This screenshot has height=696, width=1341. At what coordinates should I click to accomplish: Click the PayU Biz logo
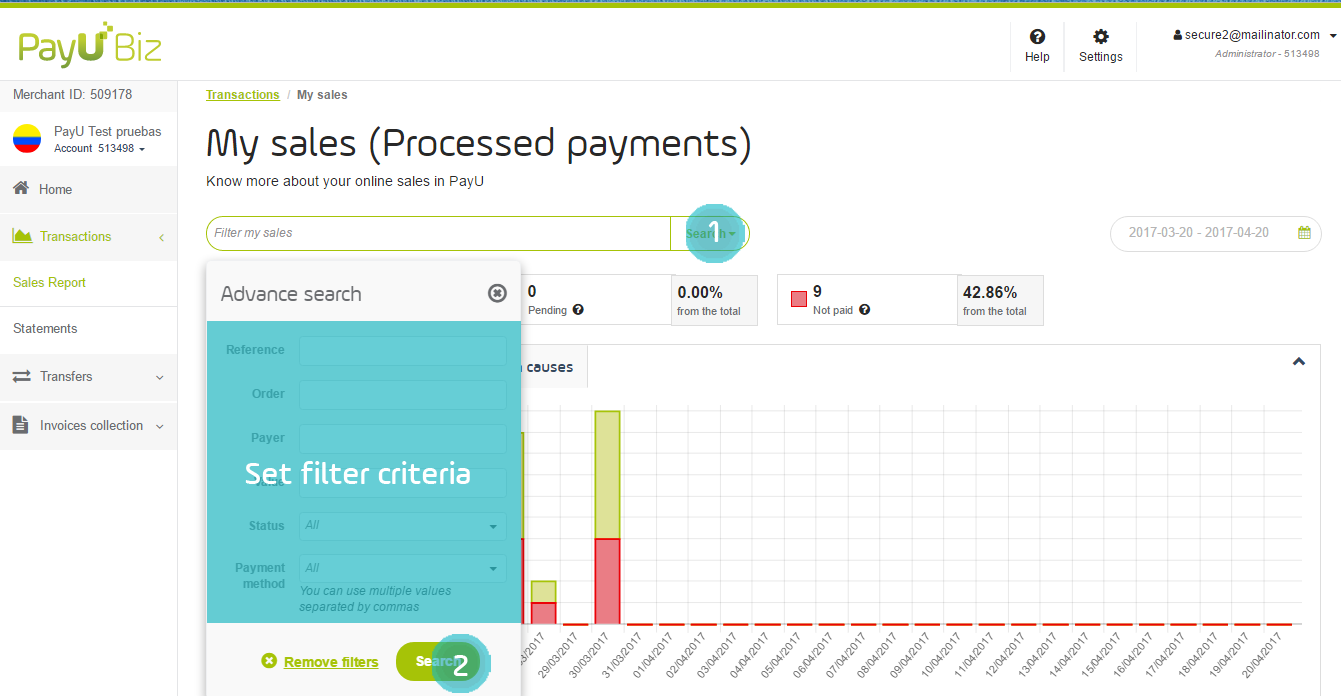(x=90, y=47)
